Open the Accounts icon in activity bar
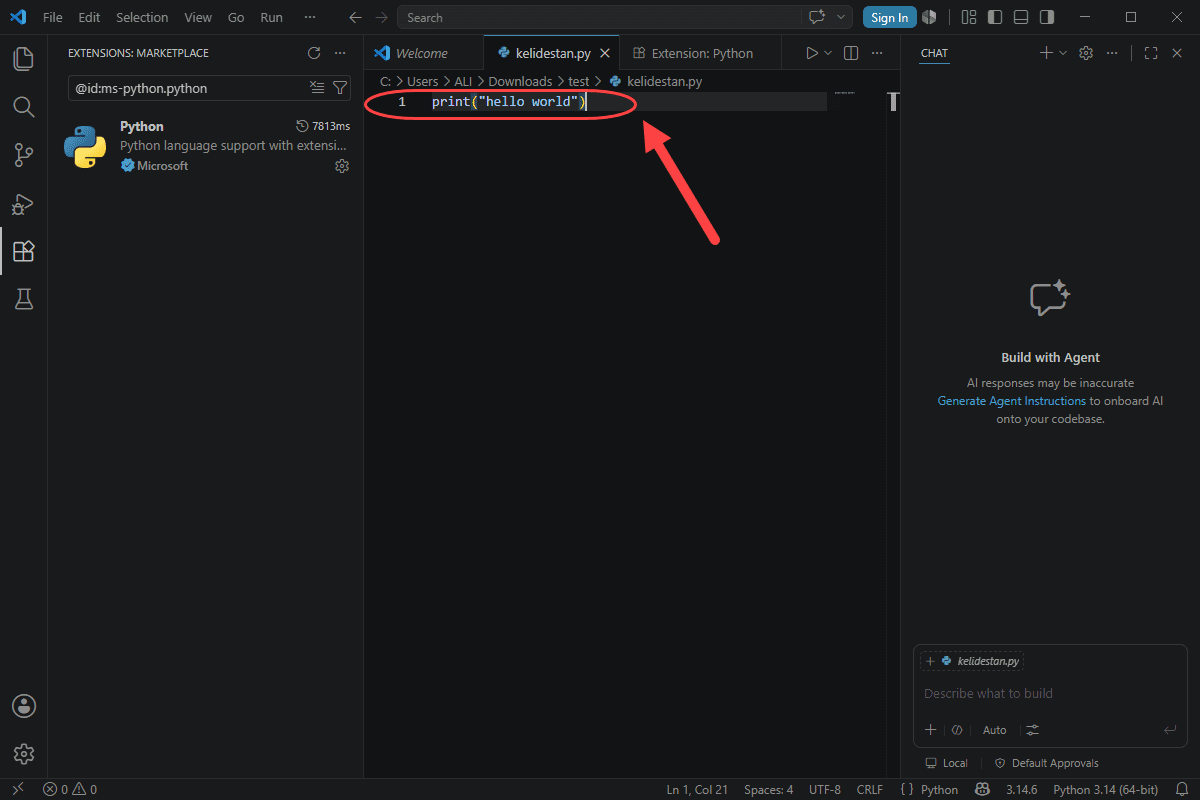Image resolution: width=1200 pixels, height=800 pixels. [x=24, y=706]
